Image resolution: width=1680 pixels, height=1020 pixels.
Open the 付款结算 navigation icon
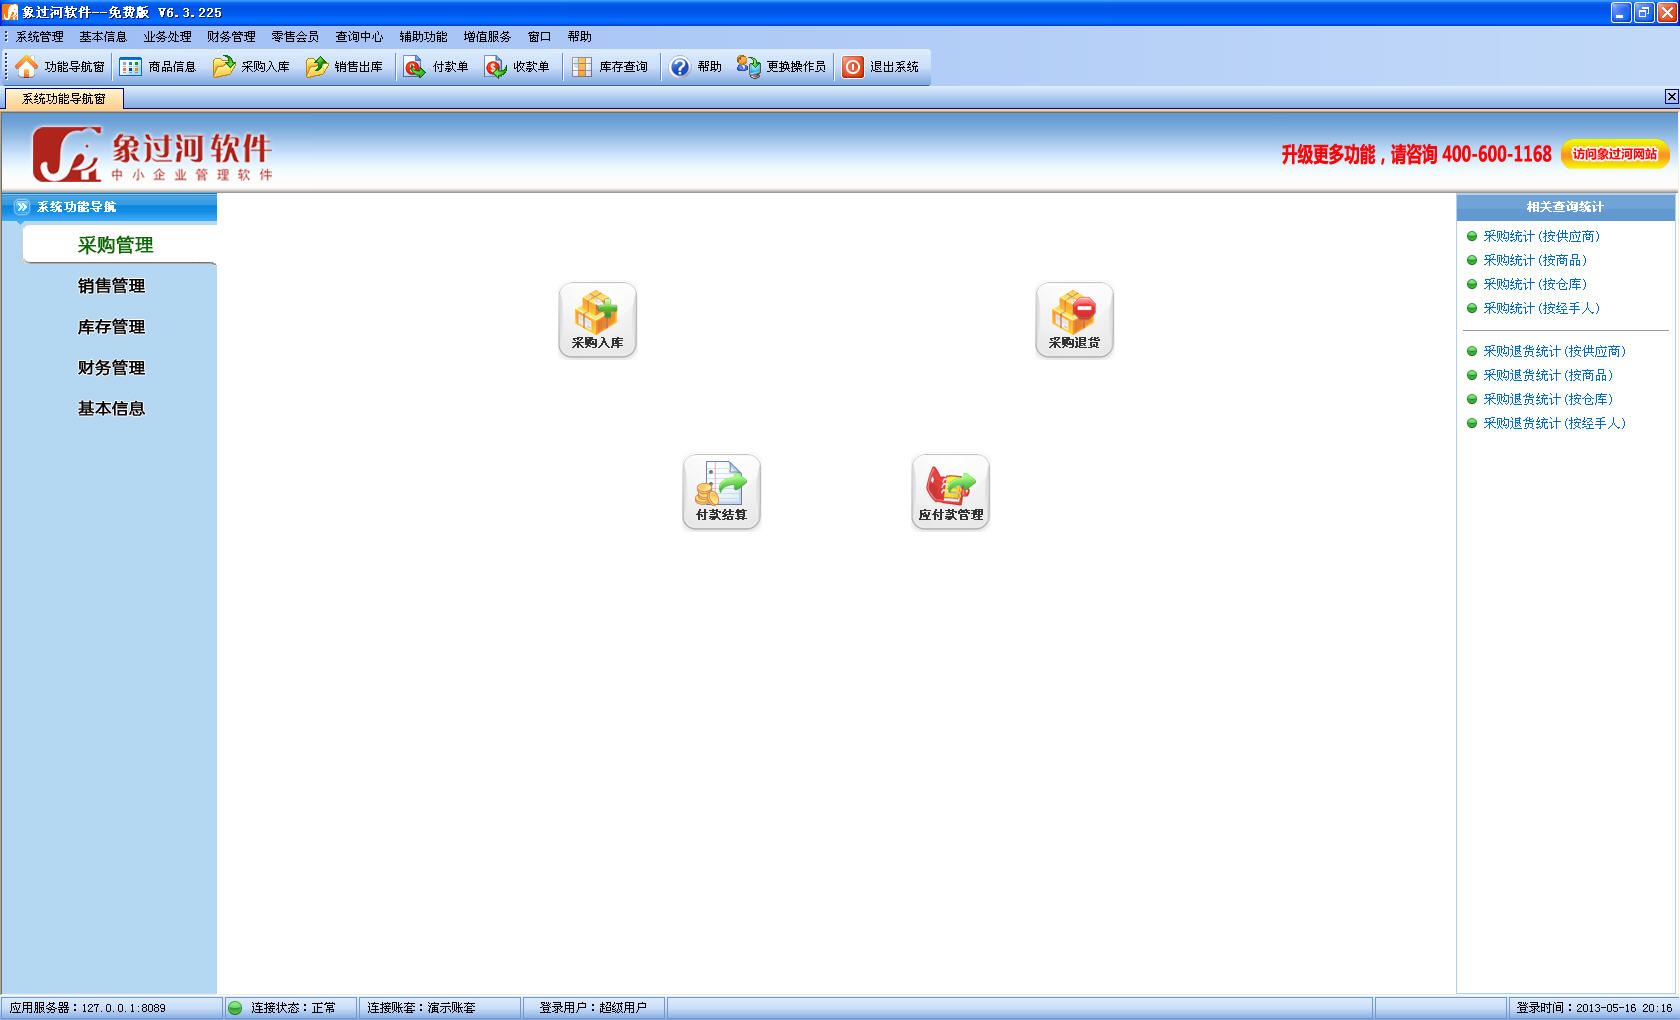click(721, 492)
